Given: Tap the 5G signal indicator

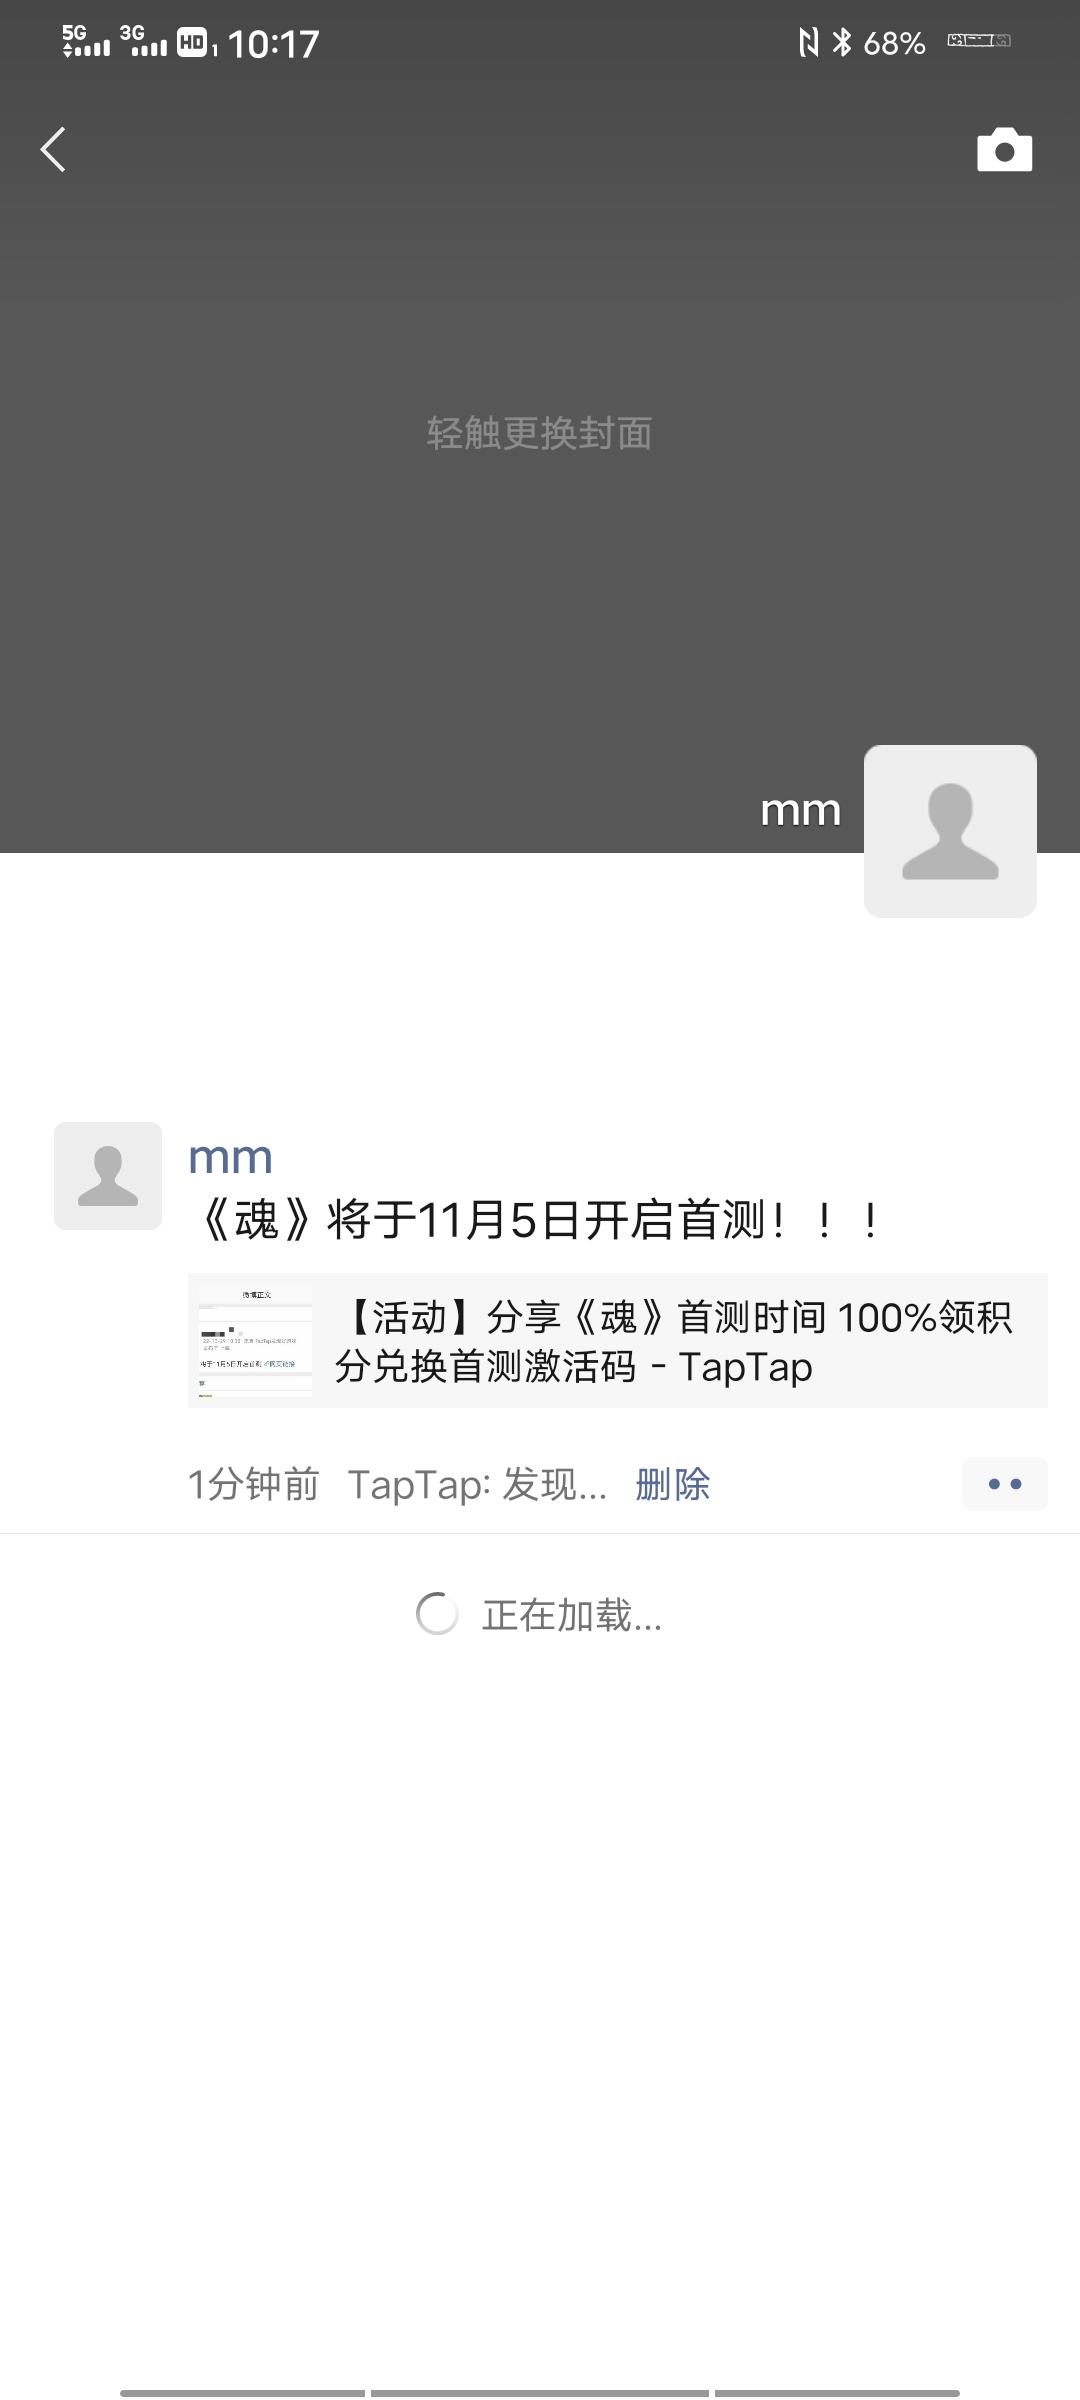Looking at the screenshot, I should pyautogui.click(x=86, y=41).
